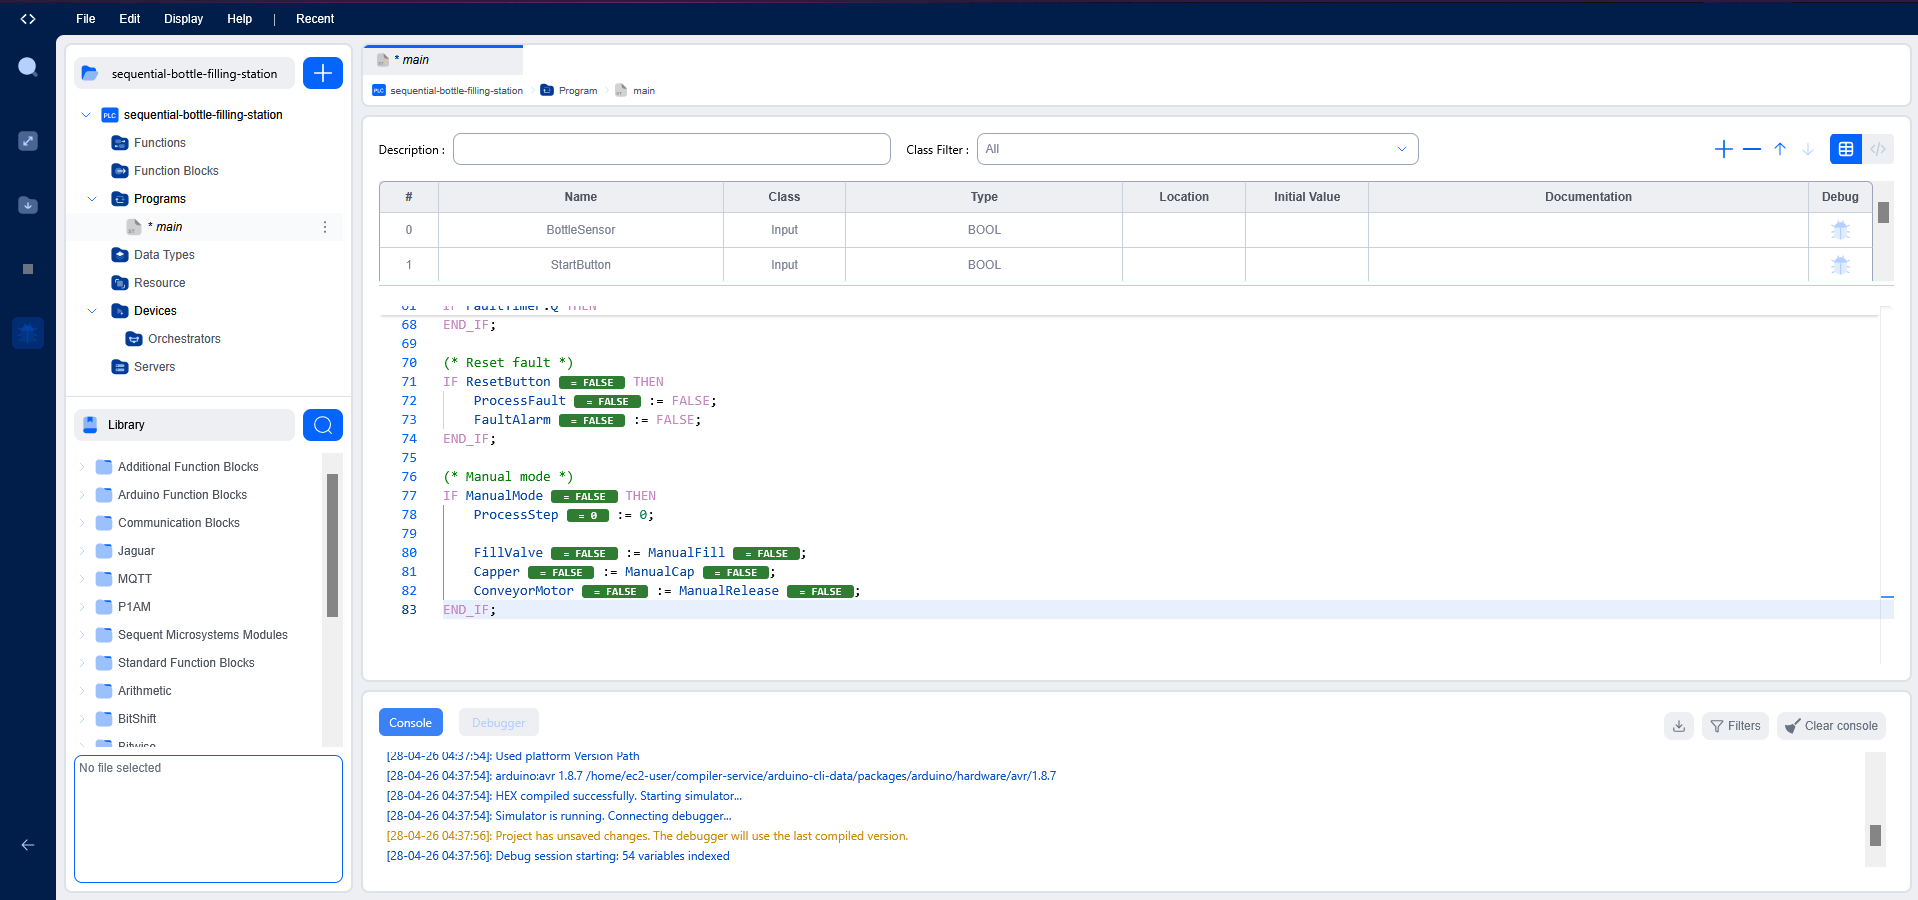Screen dimensions: 1918x900
Task: Click the Functions folder icon in project tree
Action: (120, 143)
